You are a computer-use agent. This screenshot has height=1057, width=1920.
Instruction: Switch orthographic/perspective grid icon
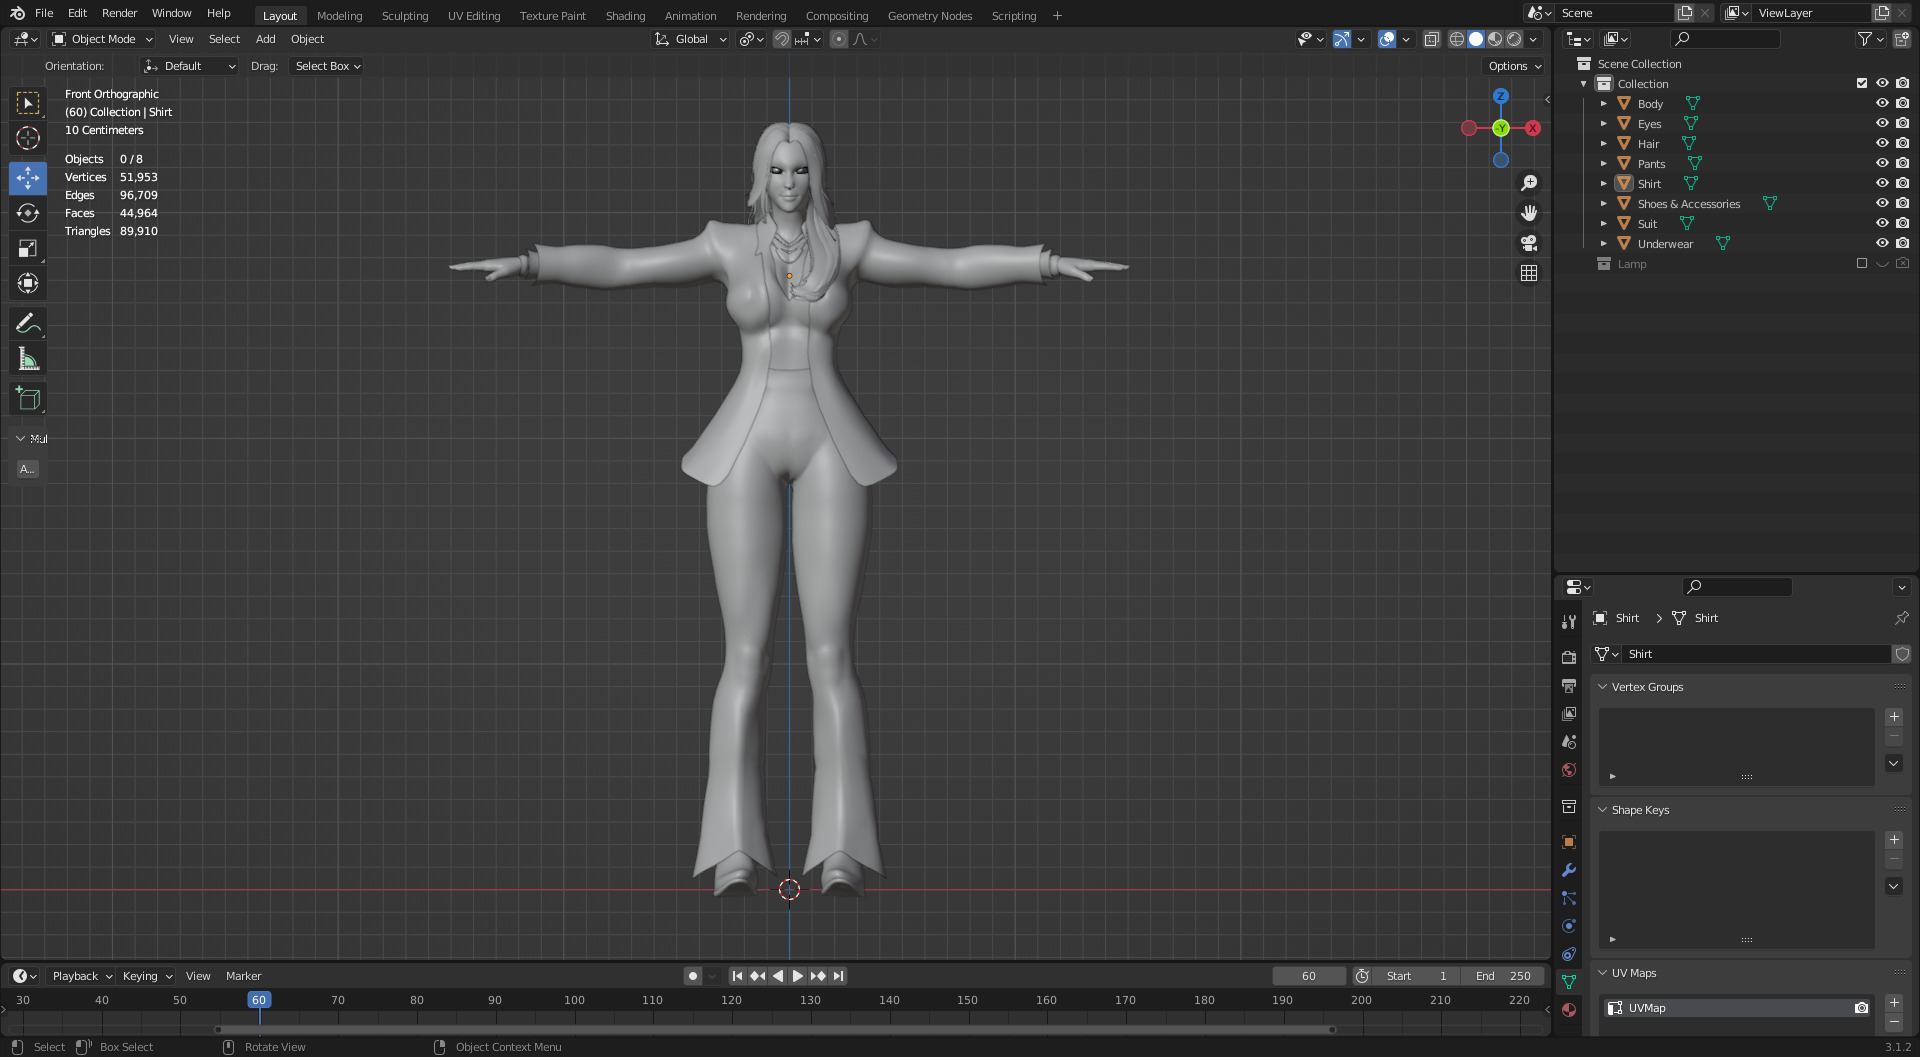(1529, 273)
